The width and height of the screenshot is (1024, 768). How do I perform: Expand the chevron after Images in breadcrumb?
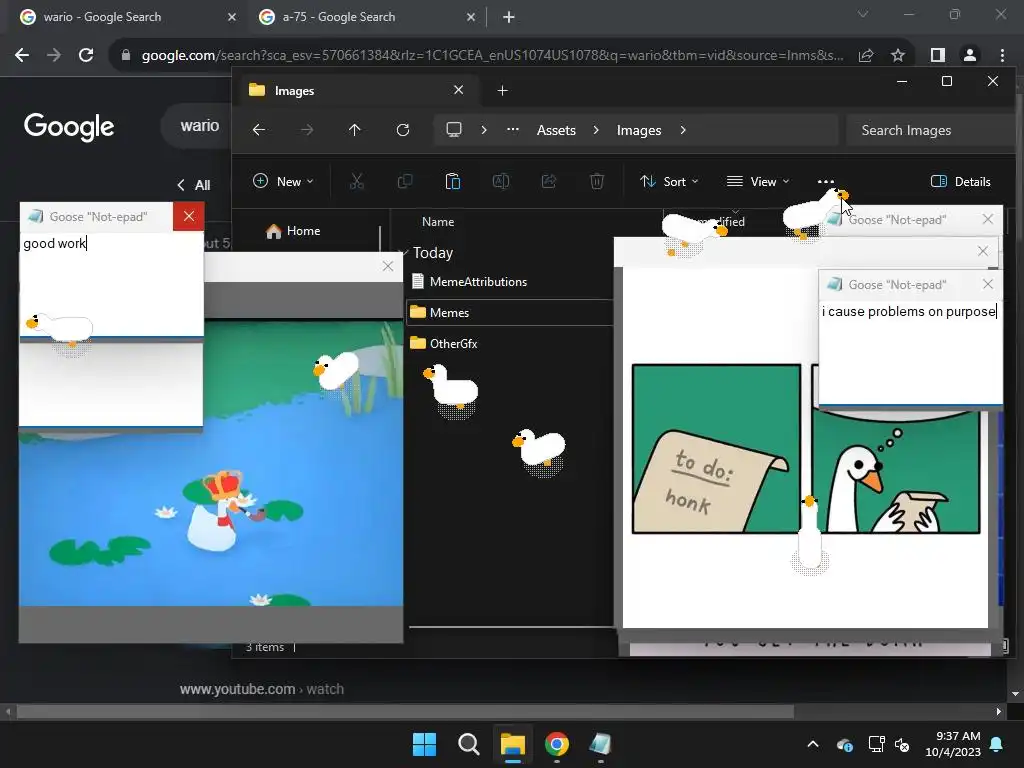point(683,130)
